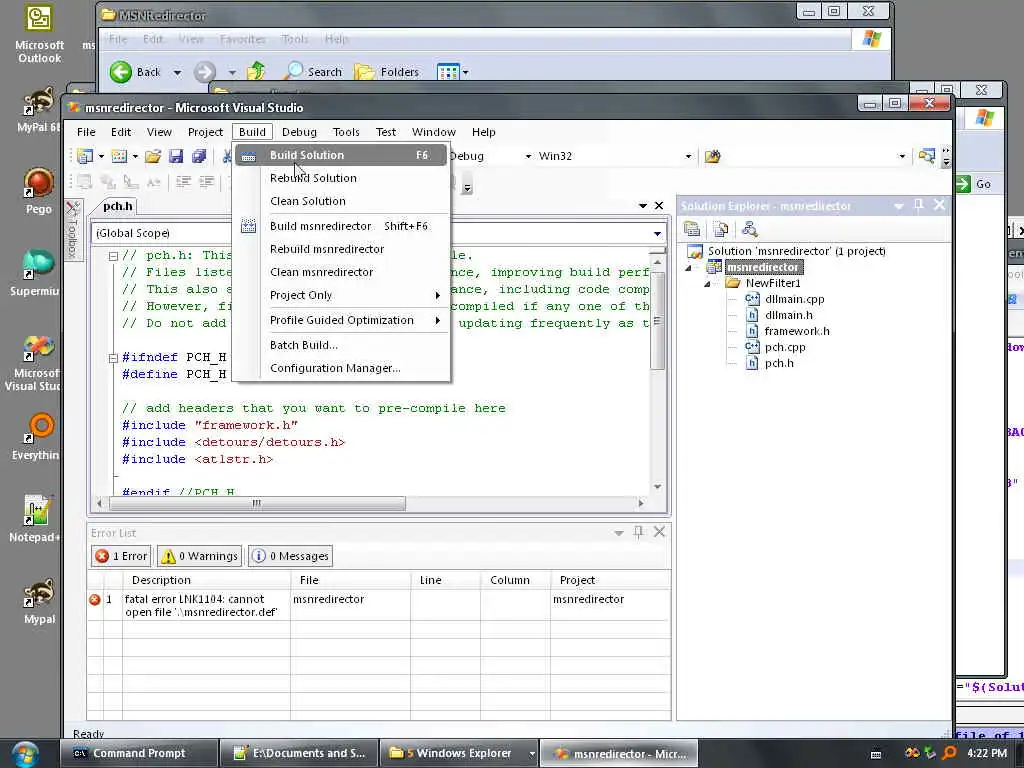This screenshot has width=1024, height=768.
Task: Click the editor horizontal scrollbar thumb
Action: pos(257,504)
